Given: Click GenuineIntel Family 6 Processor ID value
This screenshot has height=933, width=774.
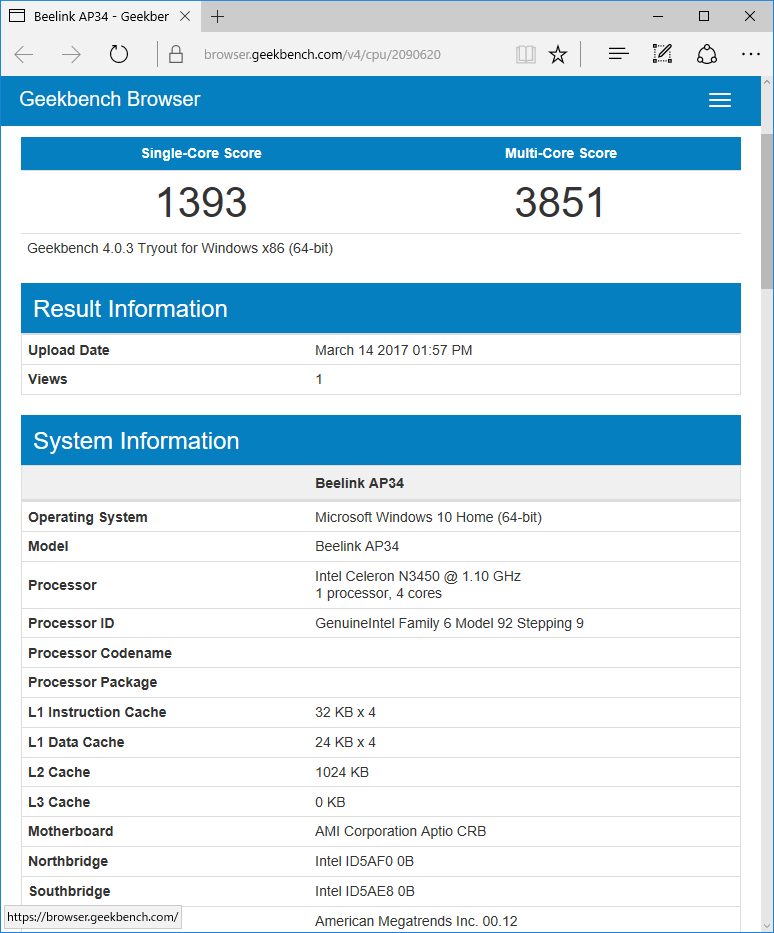Looking at the screenshot, I should click(x=449, y=623).
